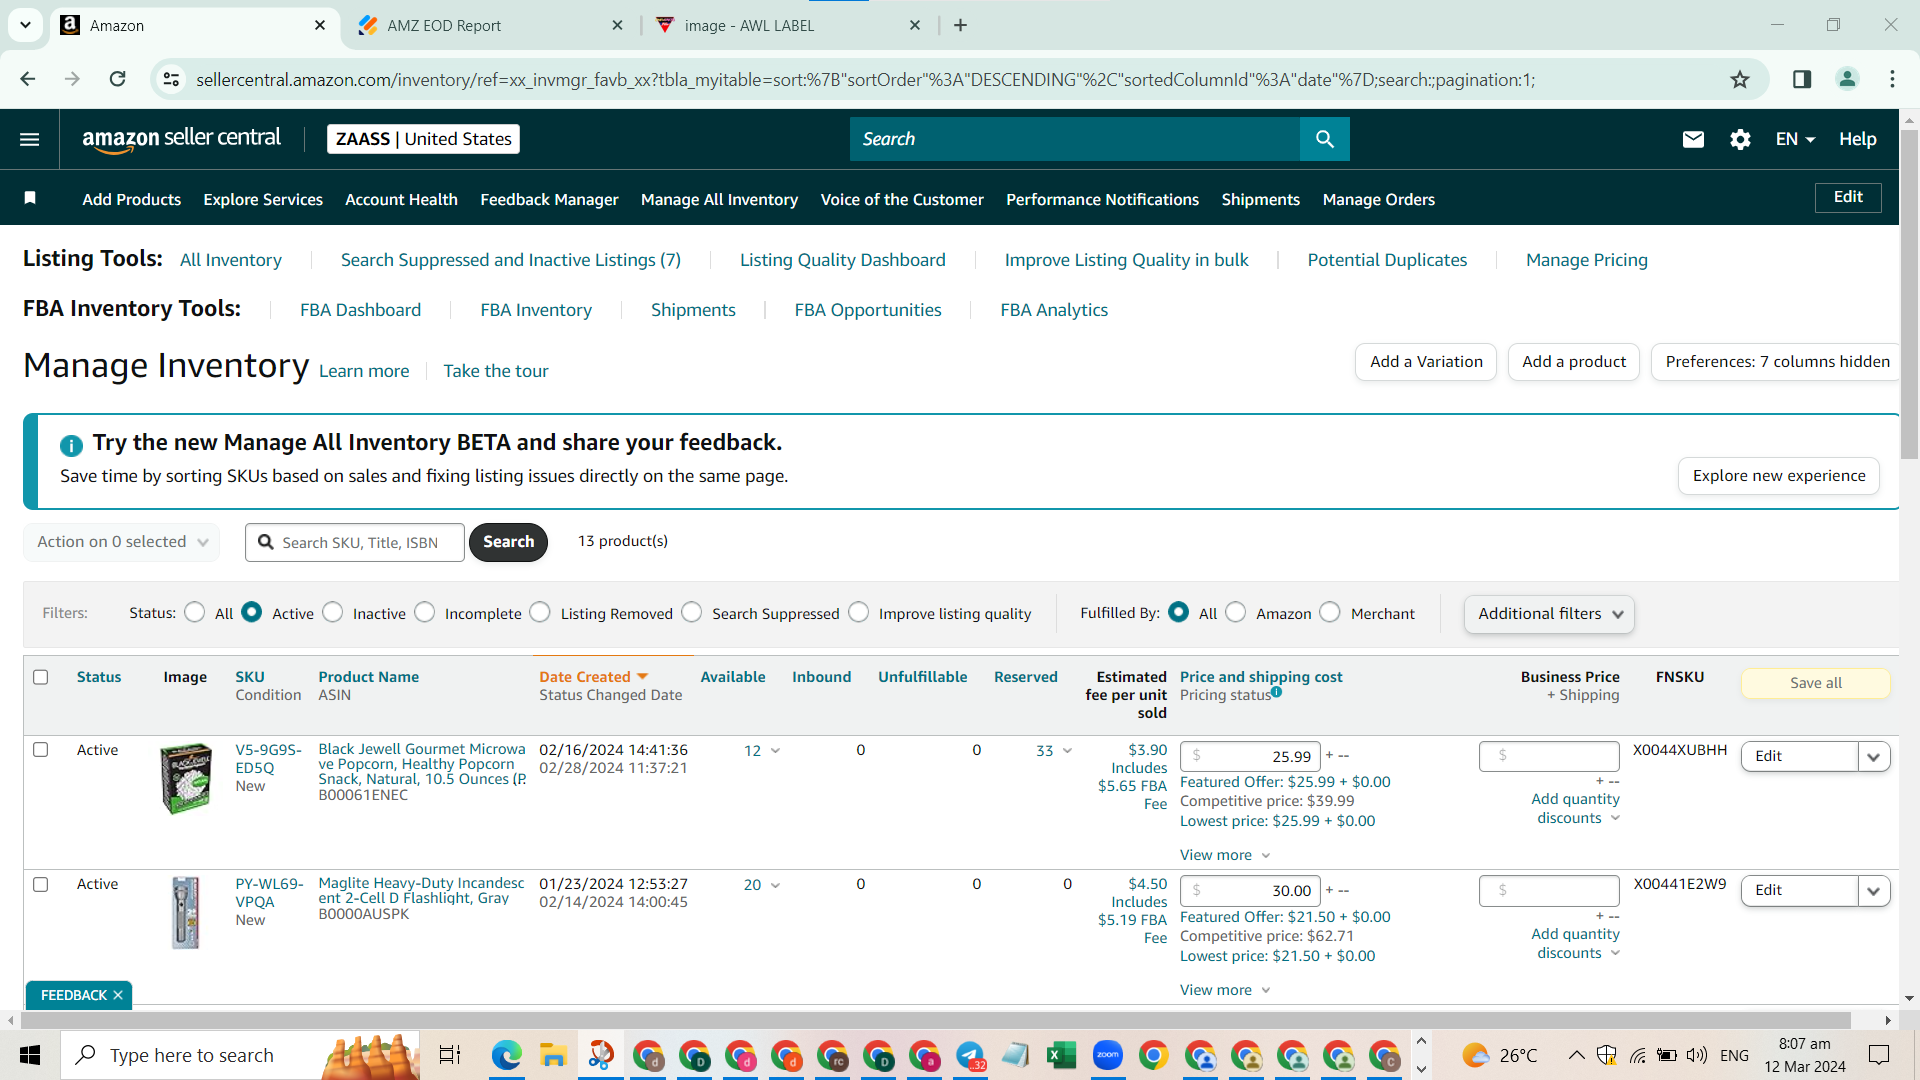Click the Pricing status info icon
The height and width of the screenshot is (1080, 1920).
pos(1277,692)
